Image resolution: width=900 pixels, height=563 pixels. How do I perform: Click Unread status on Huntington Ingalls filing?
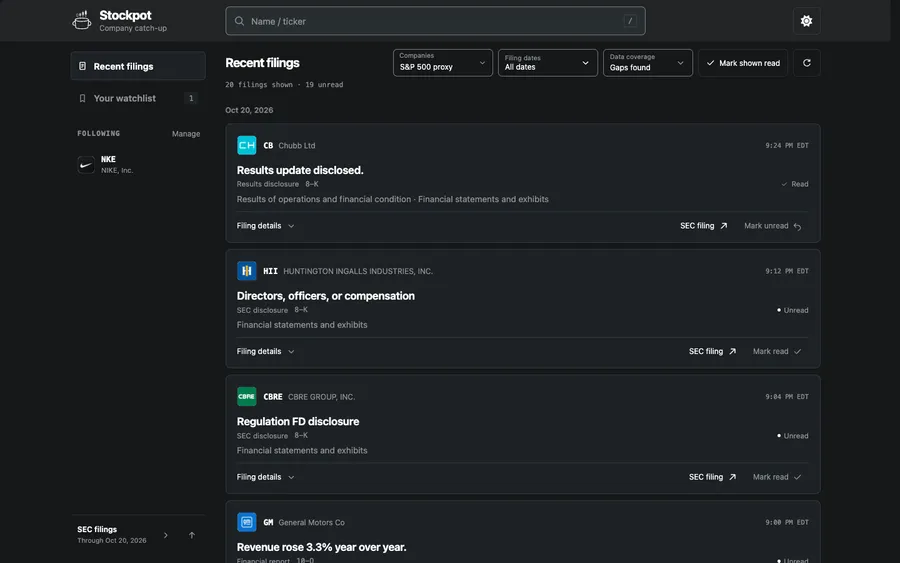coord(793,310)
